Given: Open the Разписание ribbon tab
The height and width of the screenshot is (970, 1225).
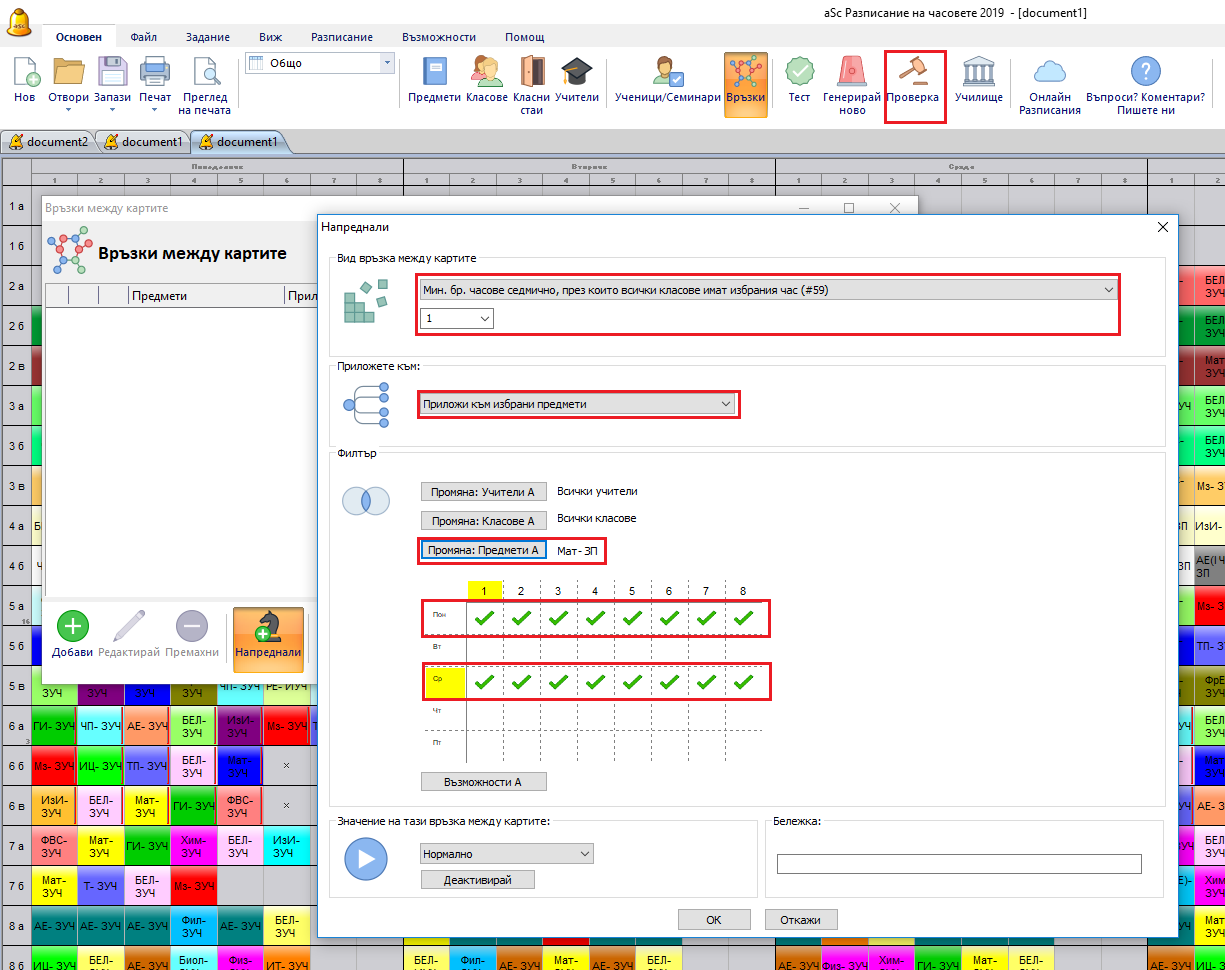Looking at the screenshot, I should (x=342, y=37).
